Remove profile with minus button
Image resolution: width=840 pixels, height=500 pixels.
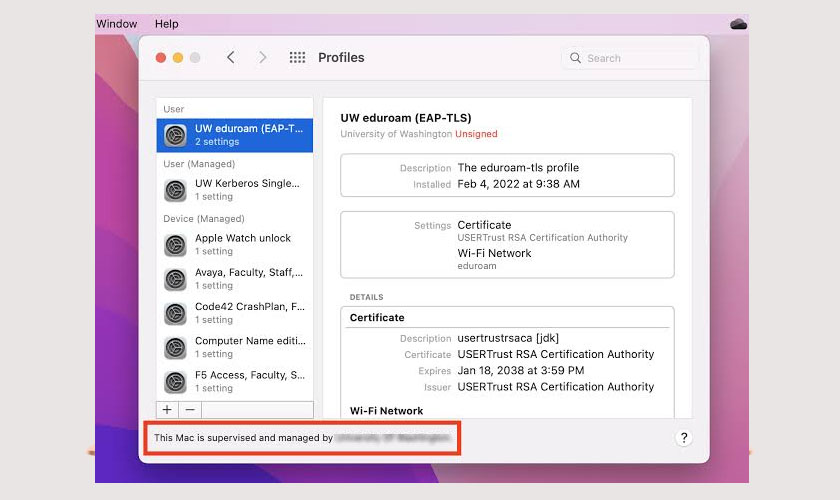190,410
